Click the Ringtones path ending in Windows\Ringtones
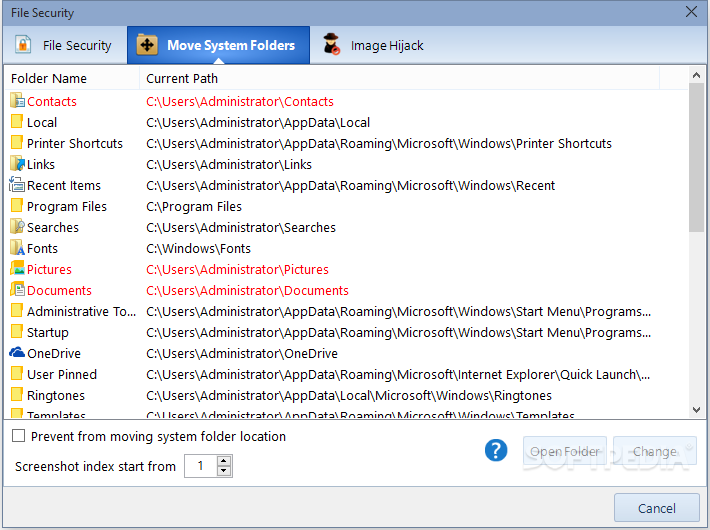The width and height of the screenshot is (710, 530). [349, 395]
